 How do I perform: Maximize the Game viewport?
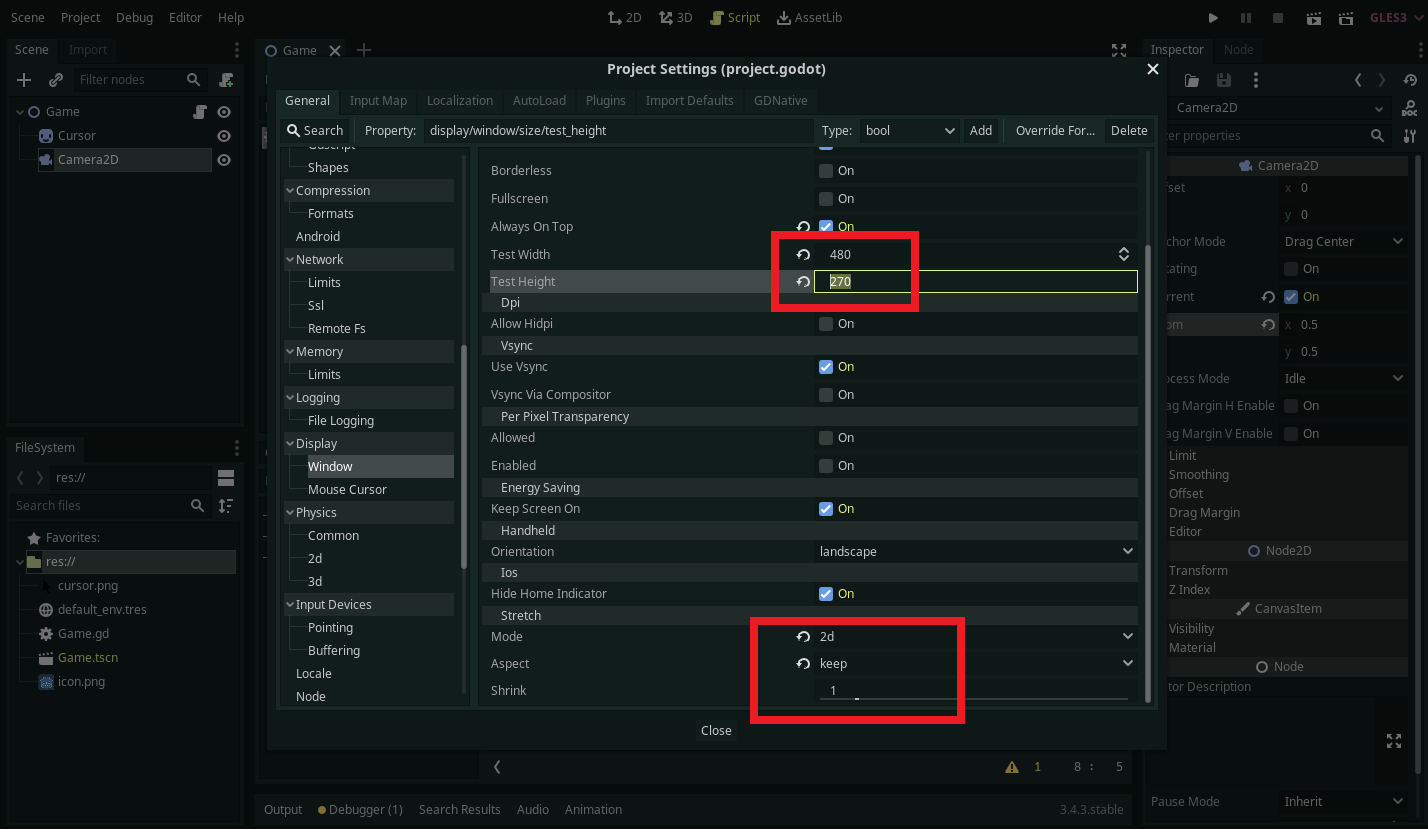coord(1118,49)
